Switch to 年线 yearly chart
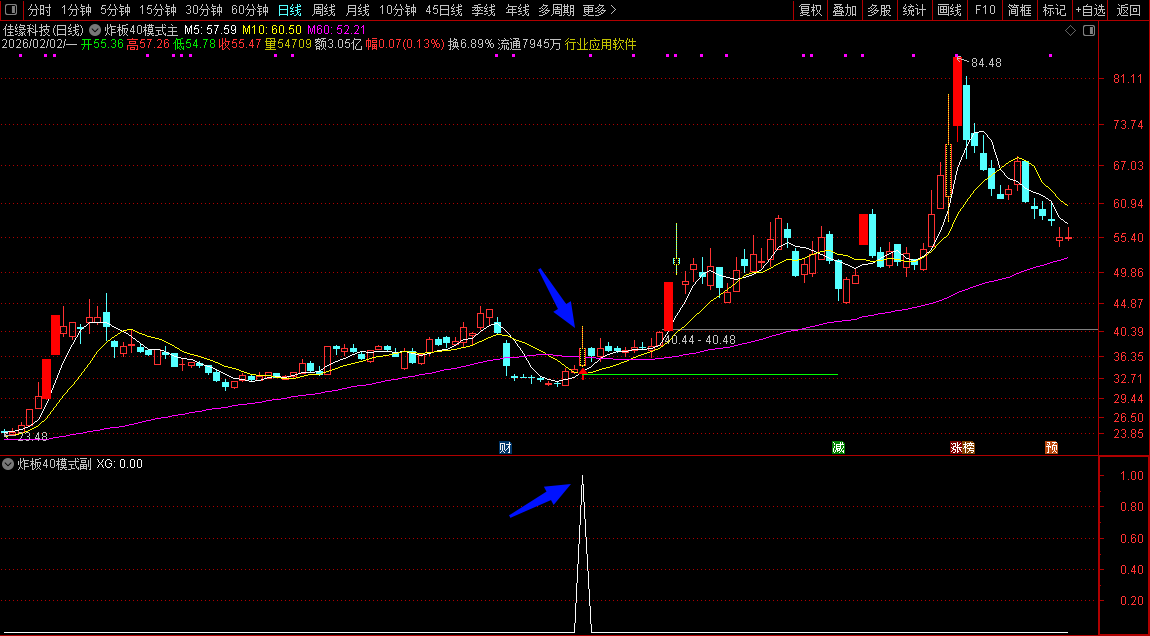The height and width of the screenshot is (636, 1150). 518,10
